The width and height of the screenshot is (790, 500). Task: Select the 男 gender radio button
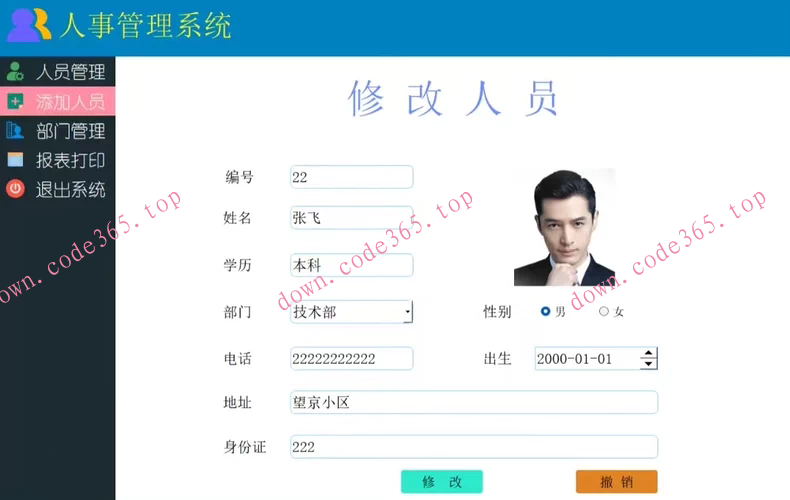coord(545,311)
